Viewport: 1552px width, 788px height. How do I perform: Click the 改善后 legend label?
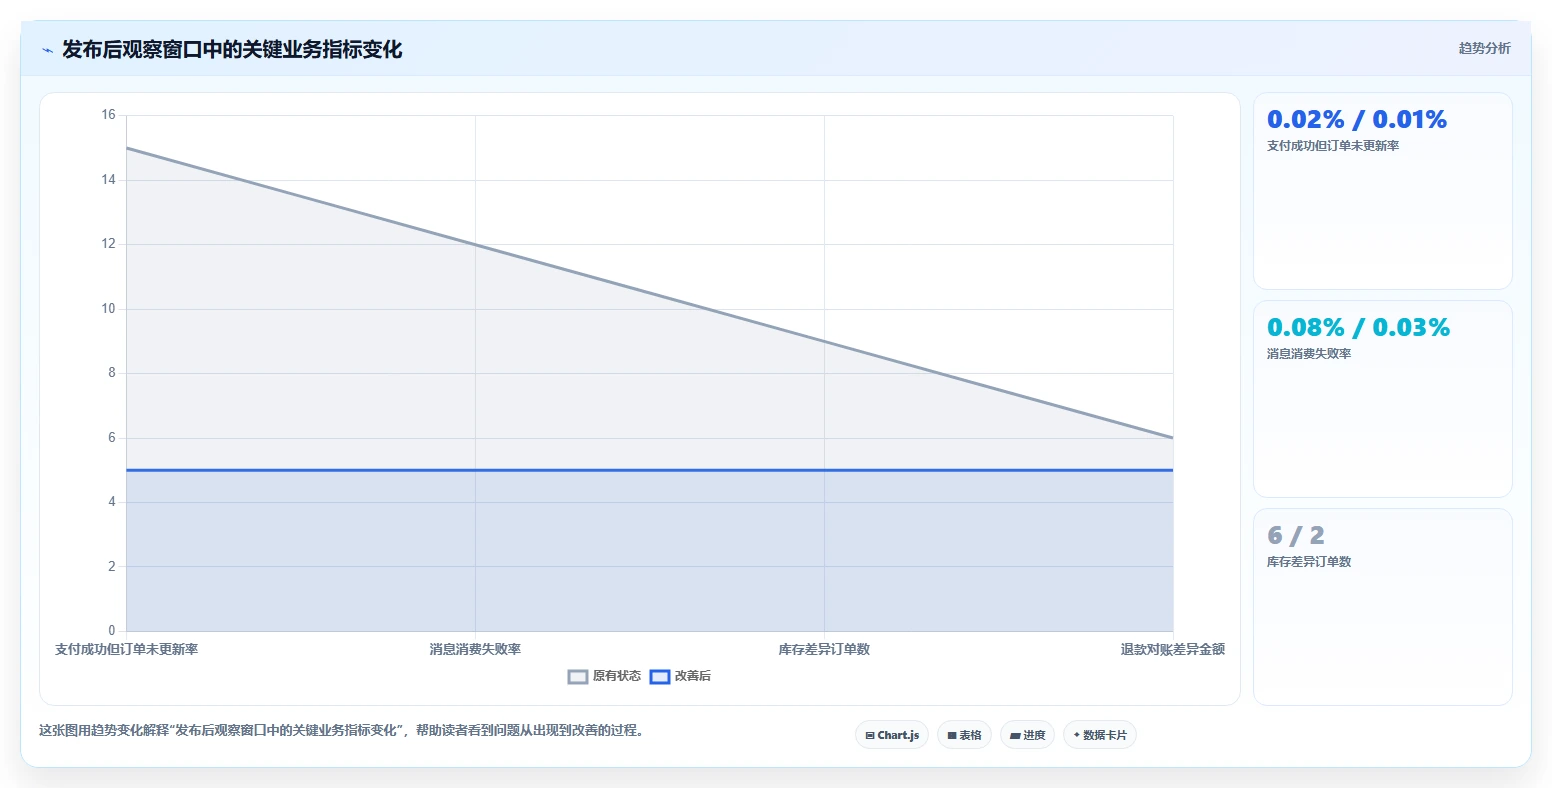[x=693, y=677]
